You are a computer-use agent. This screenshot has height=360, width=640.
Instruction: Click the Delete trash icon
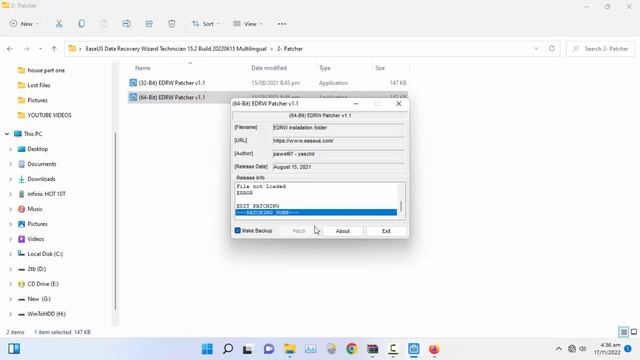point(172,24)
